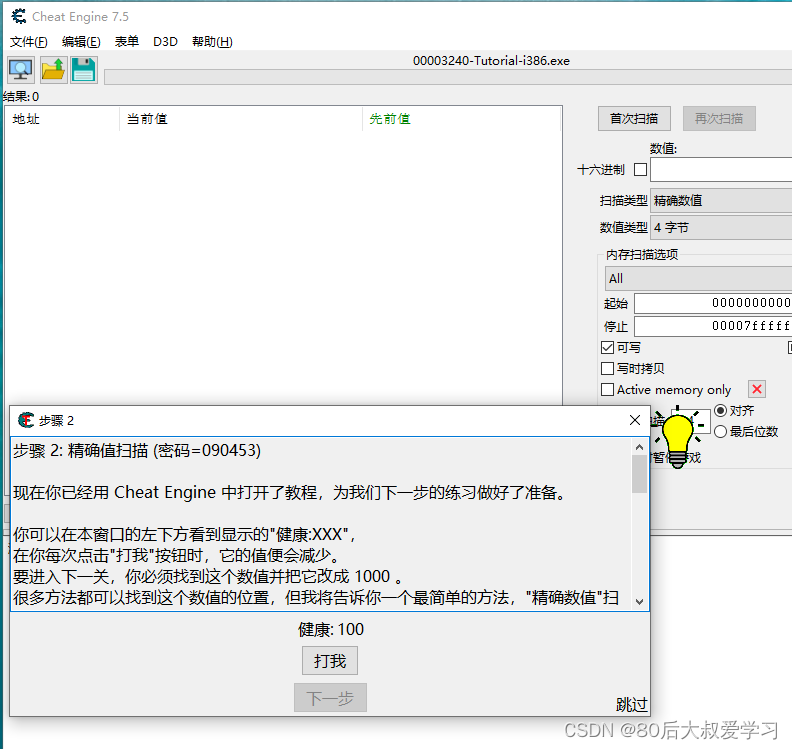Open the 数值类型 dropdown showing 4 字节

[721, 227]
